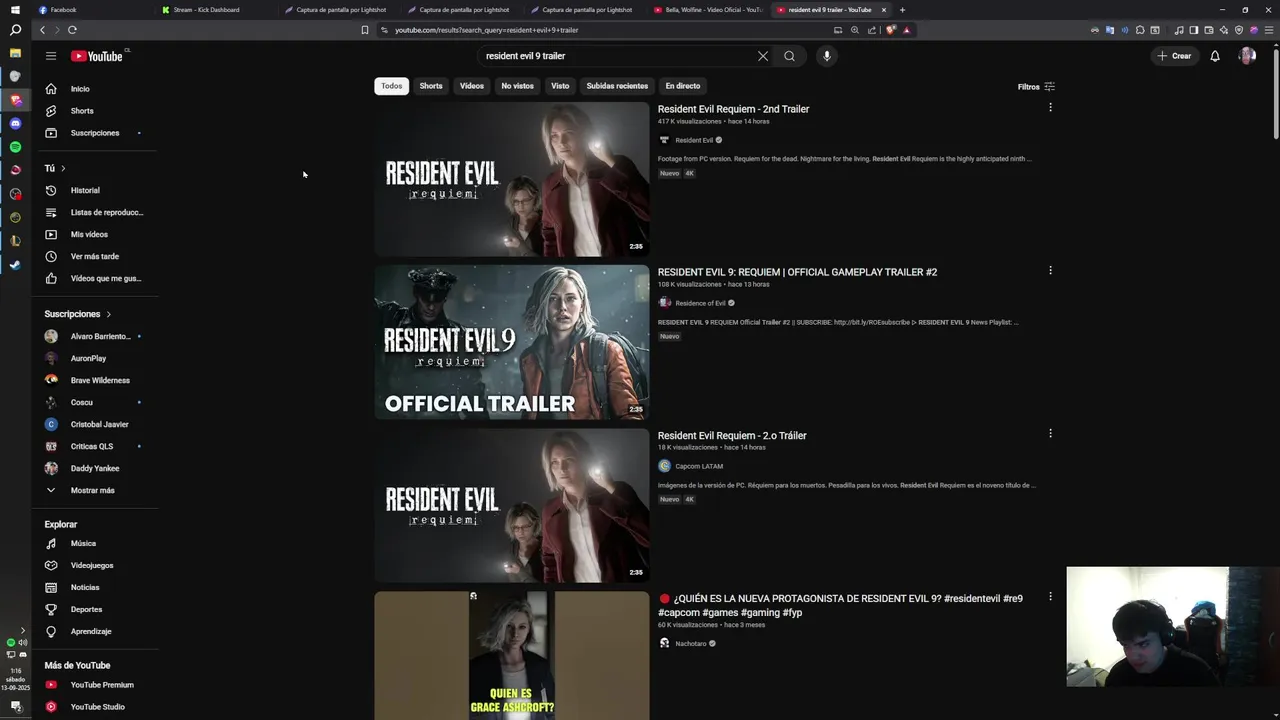
Task: Open YouTube Studio link
Action: click(95, 707)
